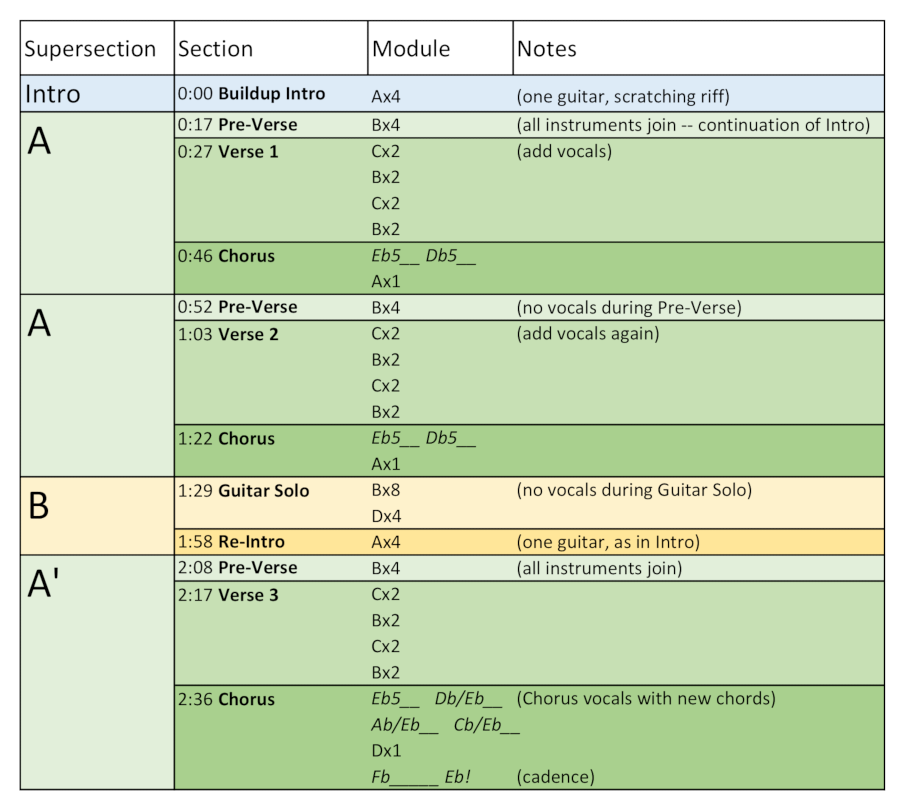Screen dimensions: 900x804
Task: Click the "Chorus vocals with new chords" note
Action: point(646,699)
